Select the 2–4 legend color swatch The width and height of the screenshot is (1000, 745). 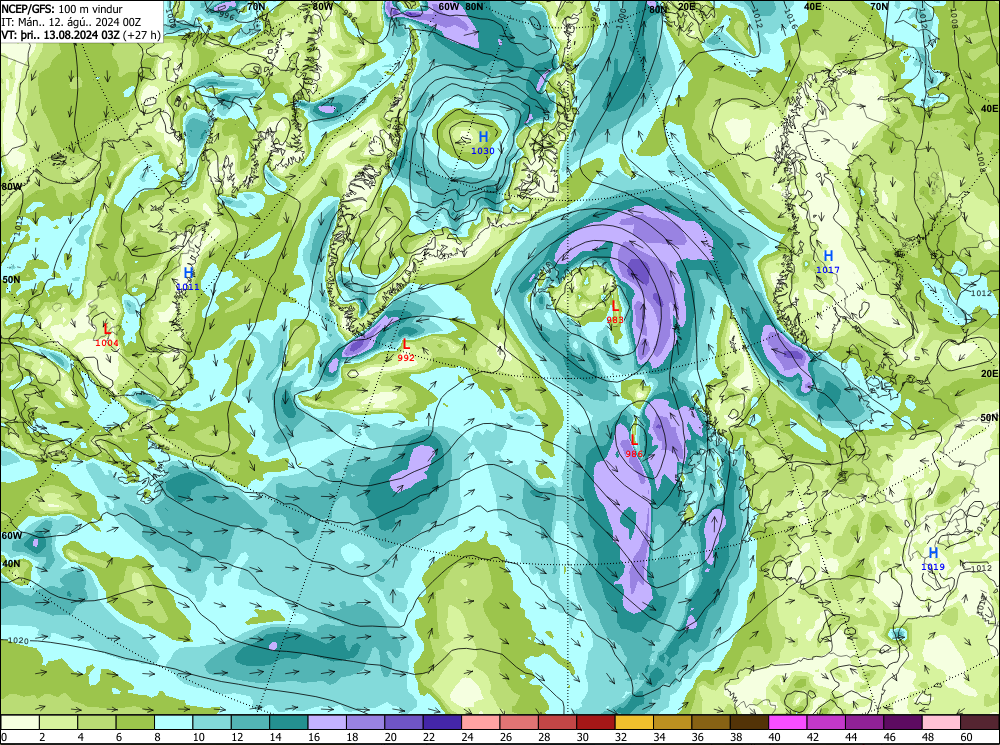[59, 722]
